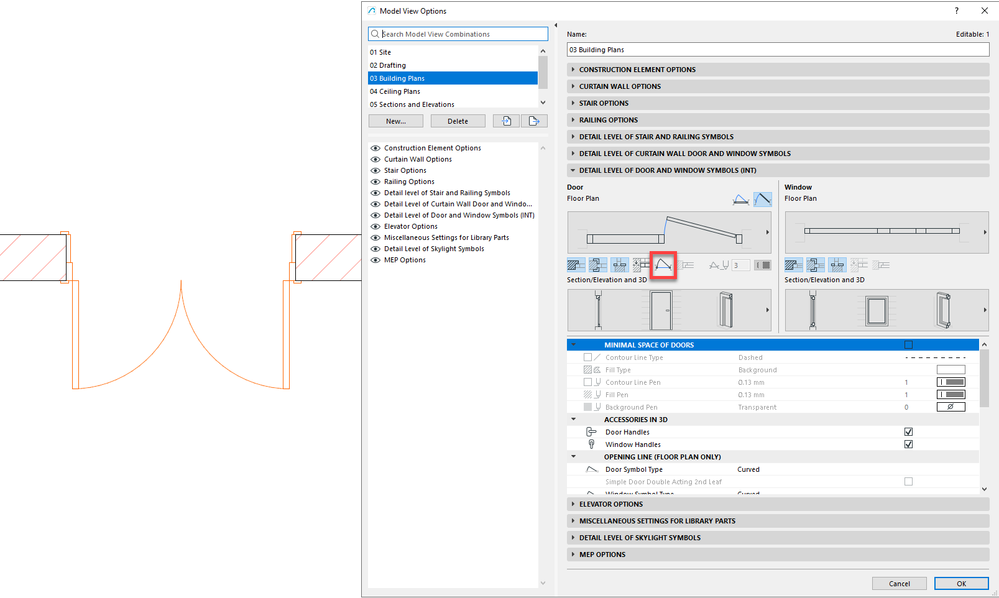
Task: Toggle first window floor plan wall hatch icon
Action: click(793, 265)
